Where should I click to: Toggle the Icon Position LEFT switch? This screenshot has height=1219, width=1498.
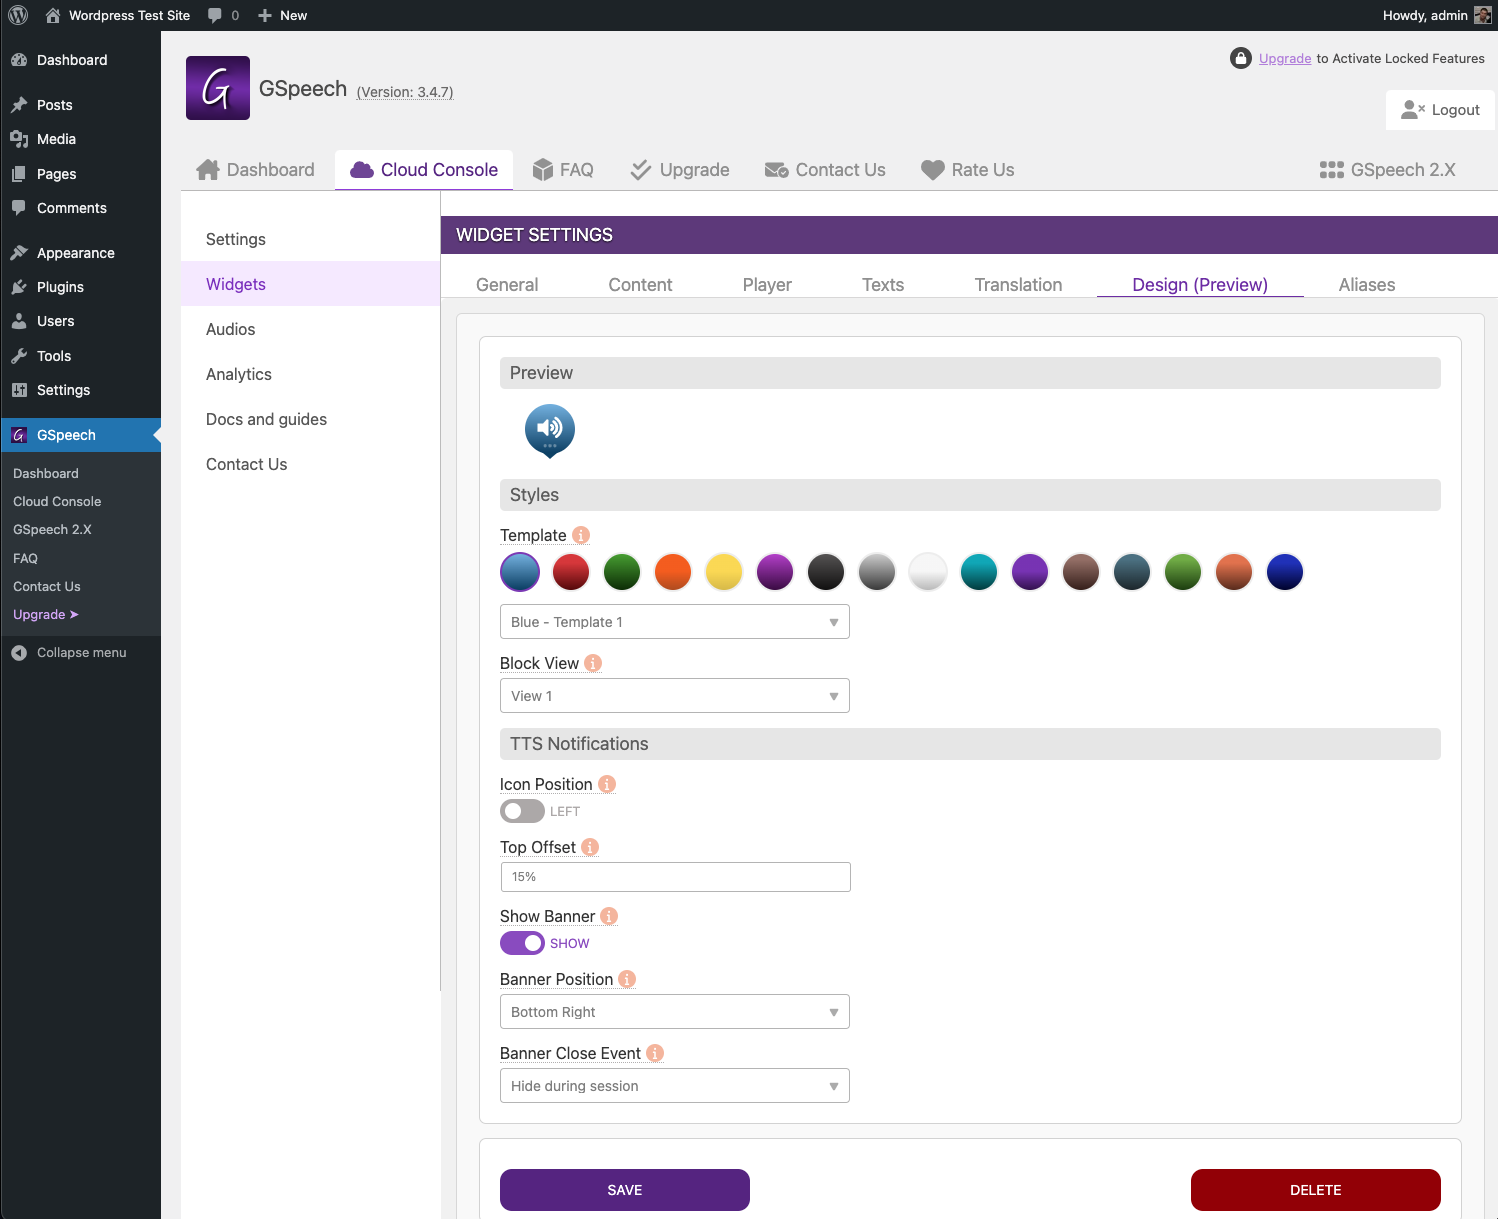(522, 811)
